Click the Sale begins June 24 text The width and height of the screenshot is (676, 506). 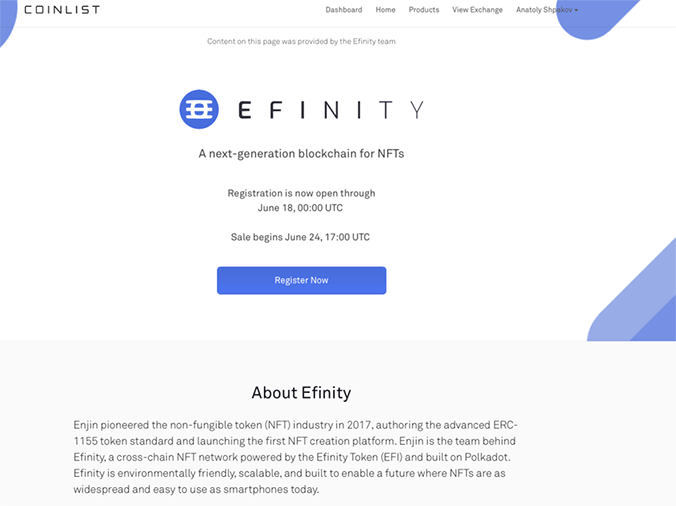click(301, 237)
